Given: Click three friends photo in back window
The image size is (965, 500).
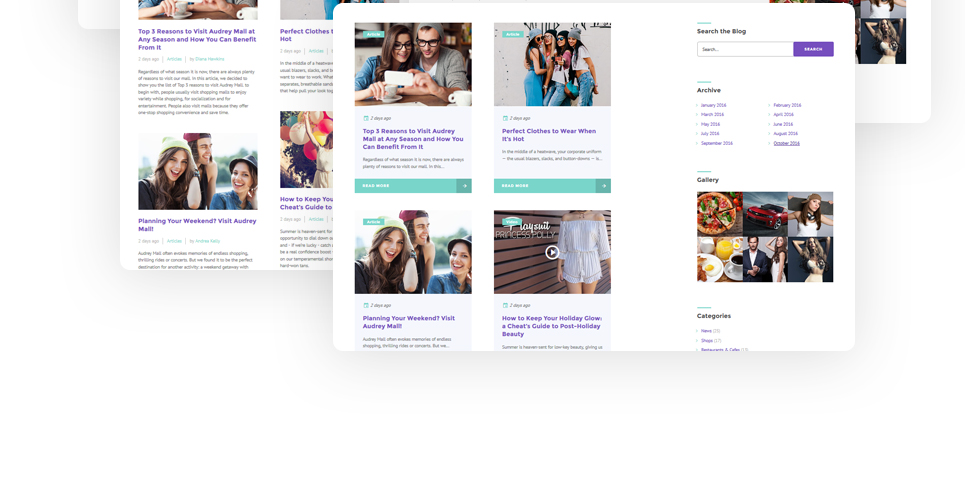Looking at the screenshot, I should (198, 171).
